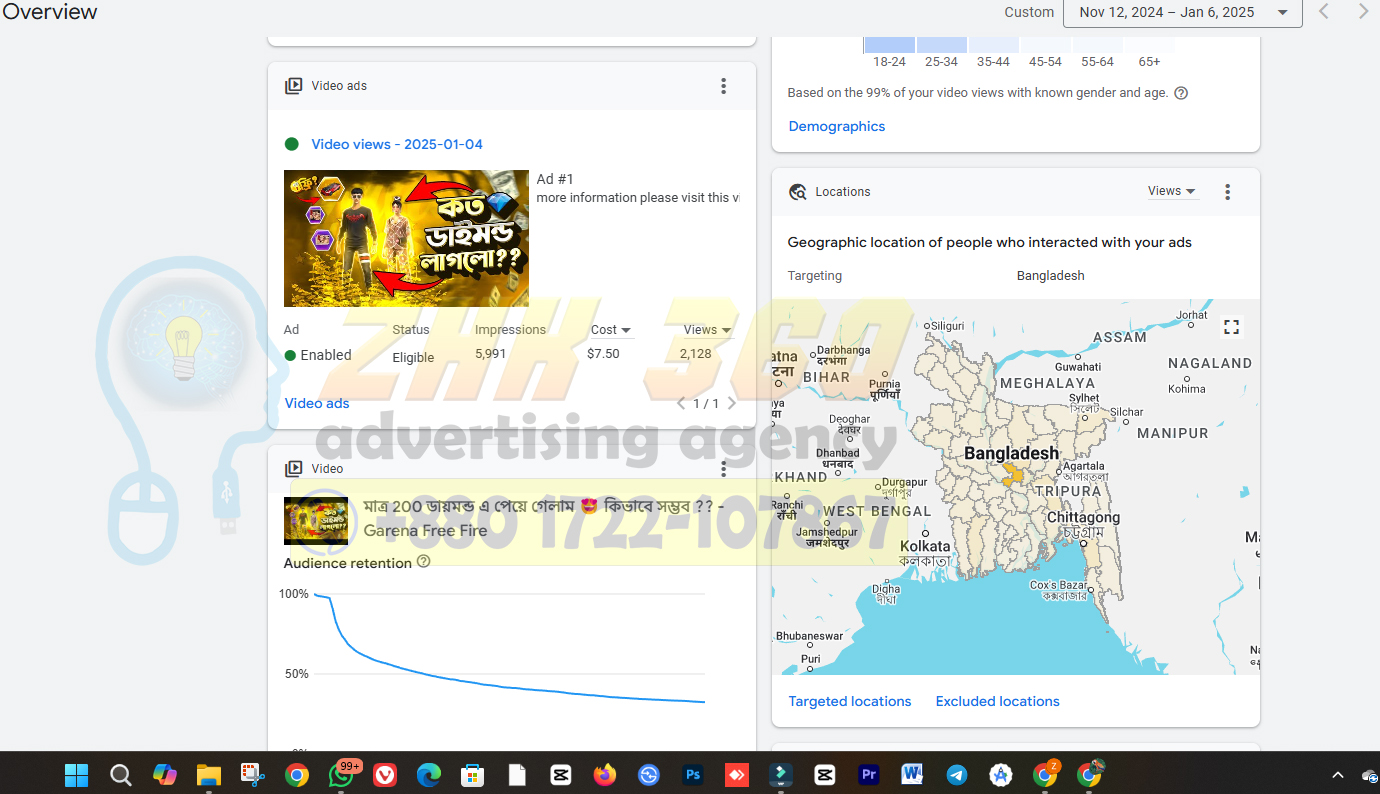Open WhatsApp from the taskbar
The height and width of the screenshot is (794, 1380).
[x=341, y=775]
